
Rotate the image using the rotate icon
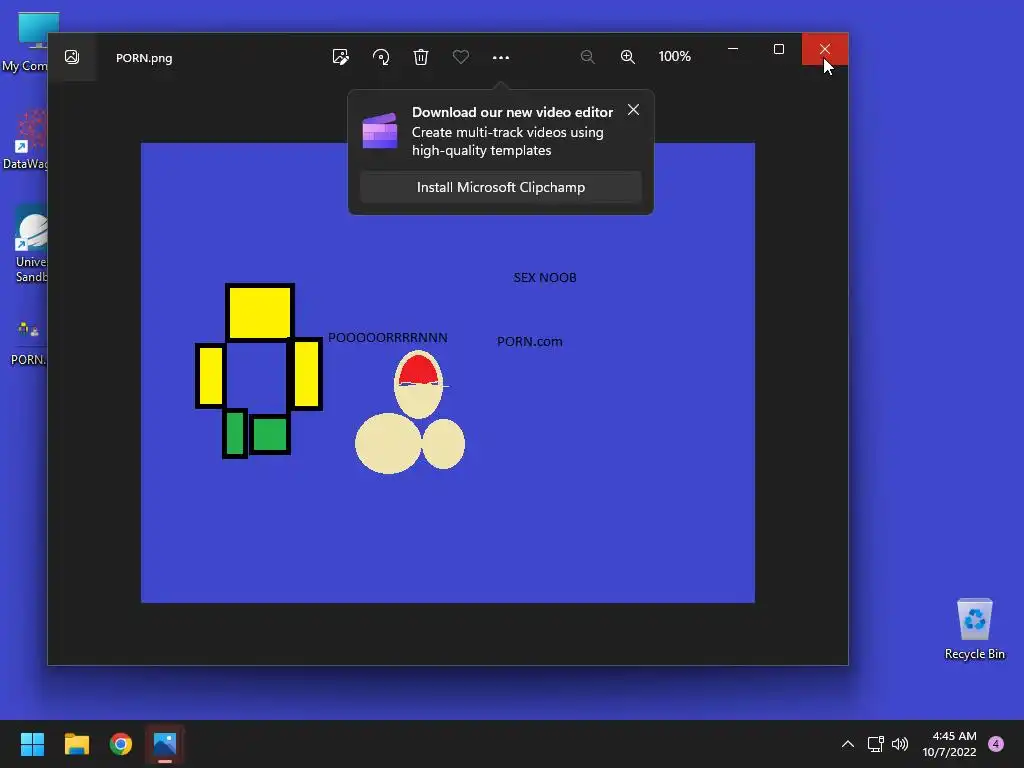coord(381,57)
